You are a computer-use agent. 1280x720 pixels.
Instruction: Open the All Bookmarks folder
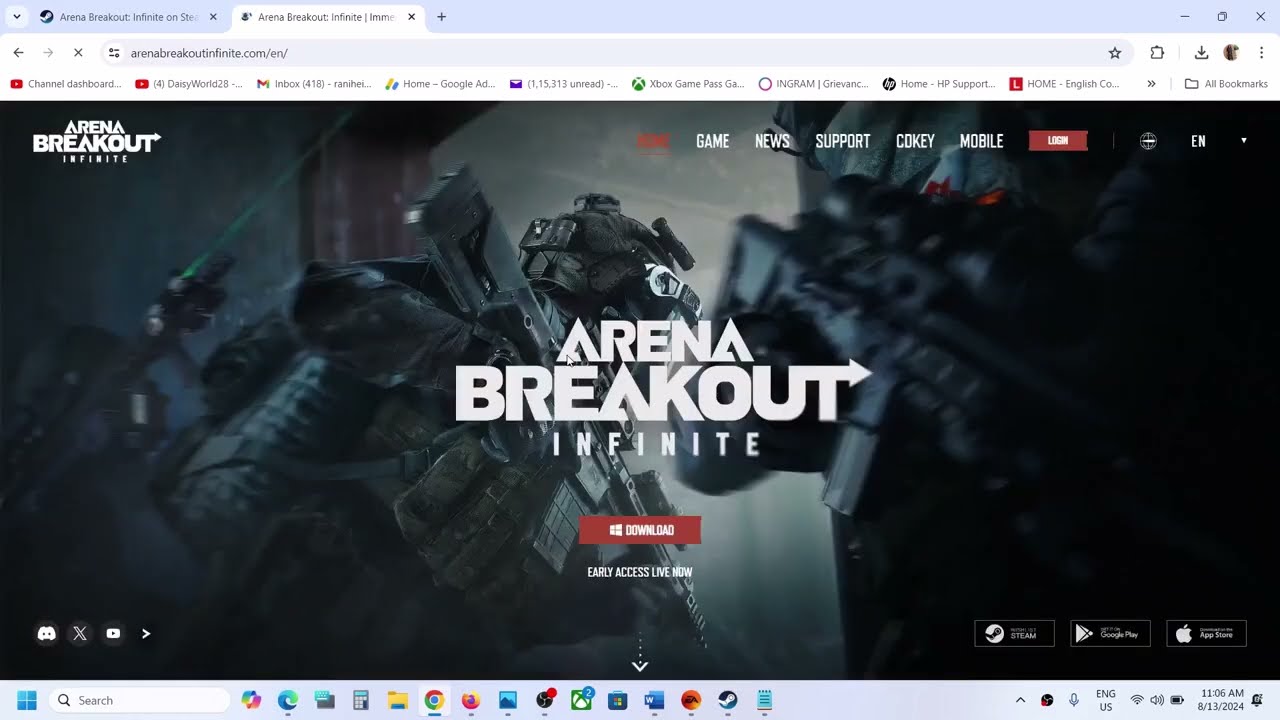(x=1226, y=84)
